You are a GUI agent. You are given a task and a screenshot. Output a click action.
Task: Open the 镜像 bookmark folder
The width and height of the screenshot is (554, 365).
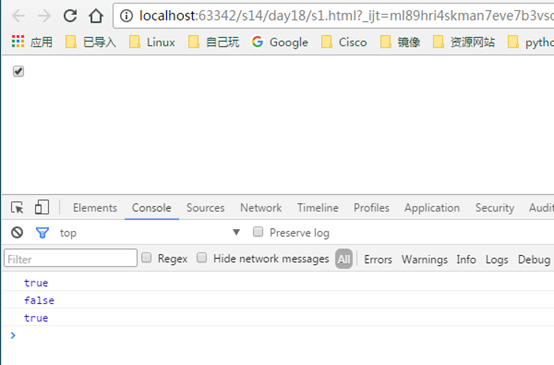coord(400,42)
